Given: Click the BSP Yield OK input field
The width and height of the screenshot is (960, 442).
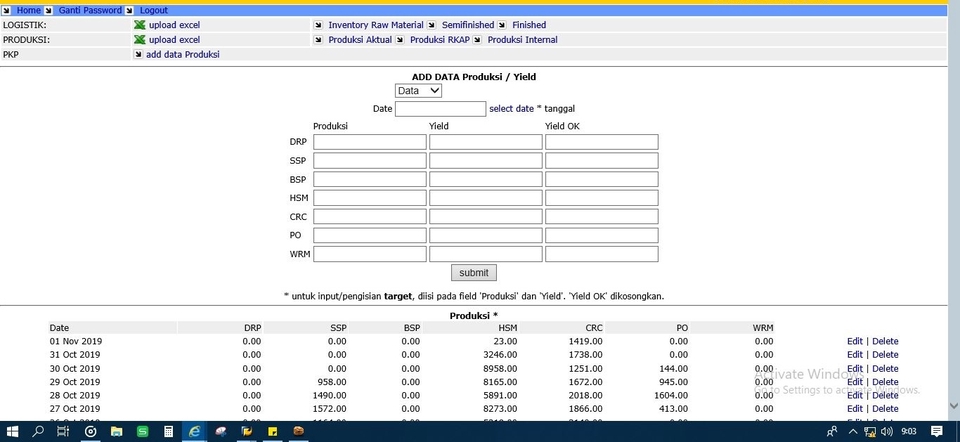Looking at the screenshot, I should (x=602, y=179).
